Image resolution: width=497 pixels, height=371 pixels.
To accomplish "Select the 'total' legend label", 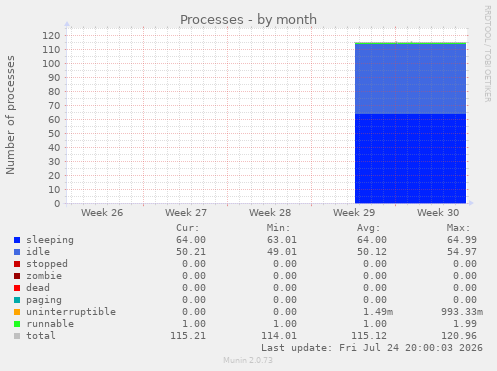I will click(x=41, y=336).
